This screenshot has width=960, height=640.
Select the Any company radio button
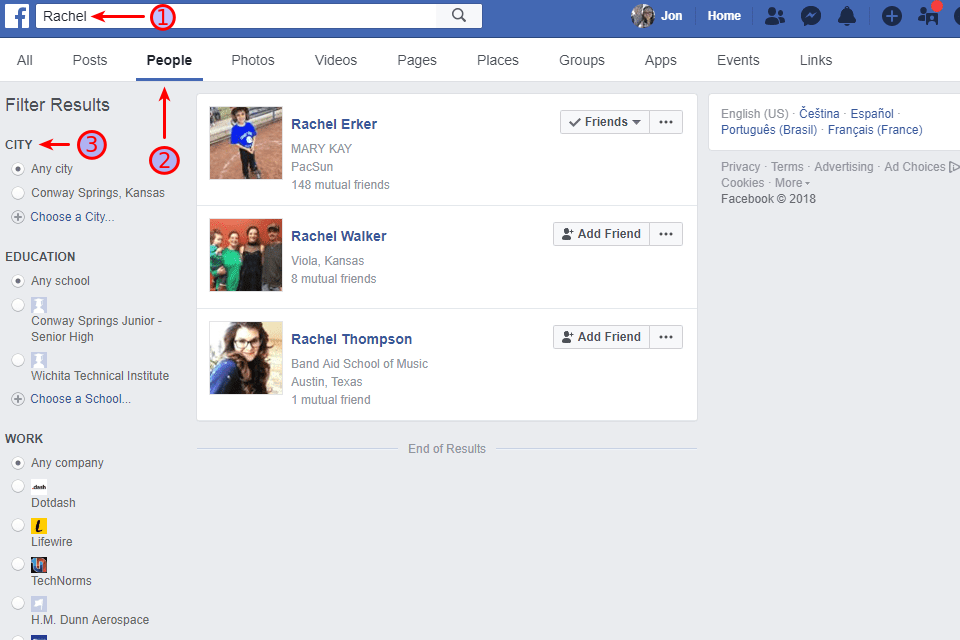click(x=18, y=463)
